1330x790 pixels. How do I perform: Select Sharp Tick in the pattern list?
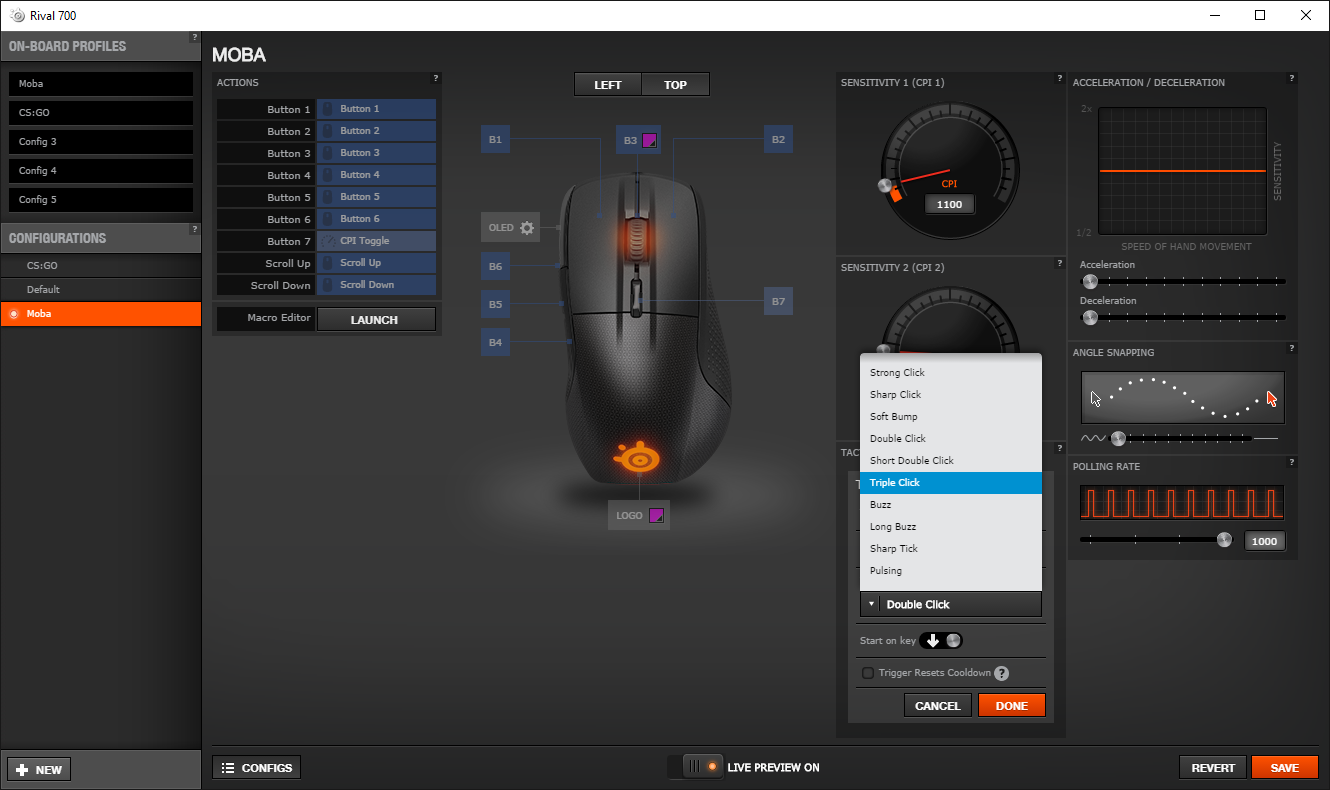click(x=951, y=548)
